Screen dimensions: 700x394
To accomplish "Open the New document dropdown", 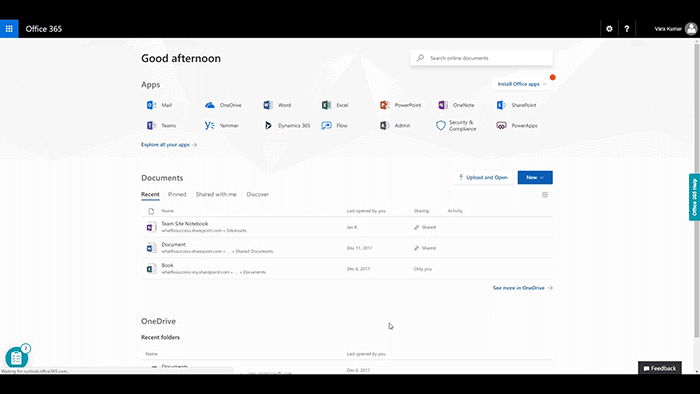I will 535,177.
